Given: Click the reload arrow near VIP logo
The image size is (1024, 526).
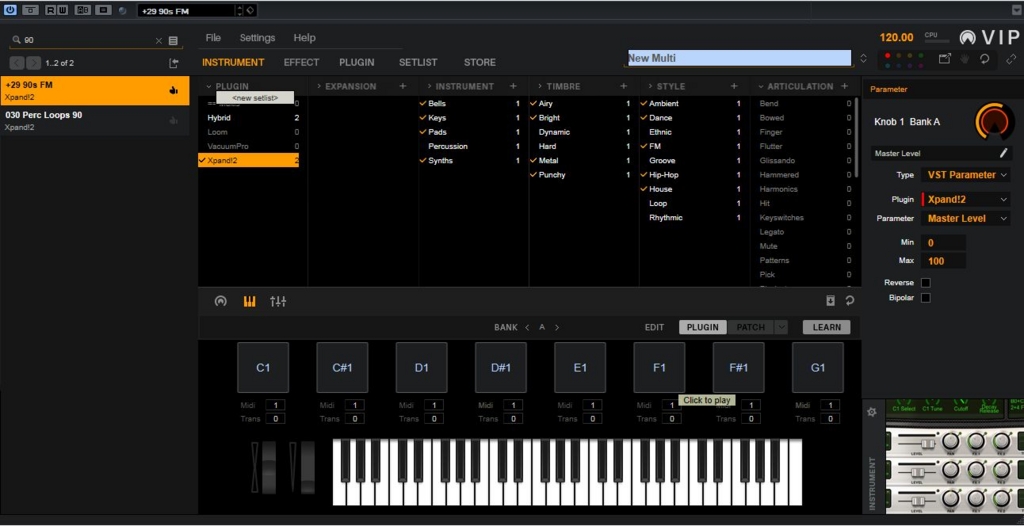Looking at the screenshot, I should [x=984, y=59].
